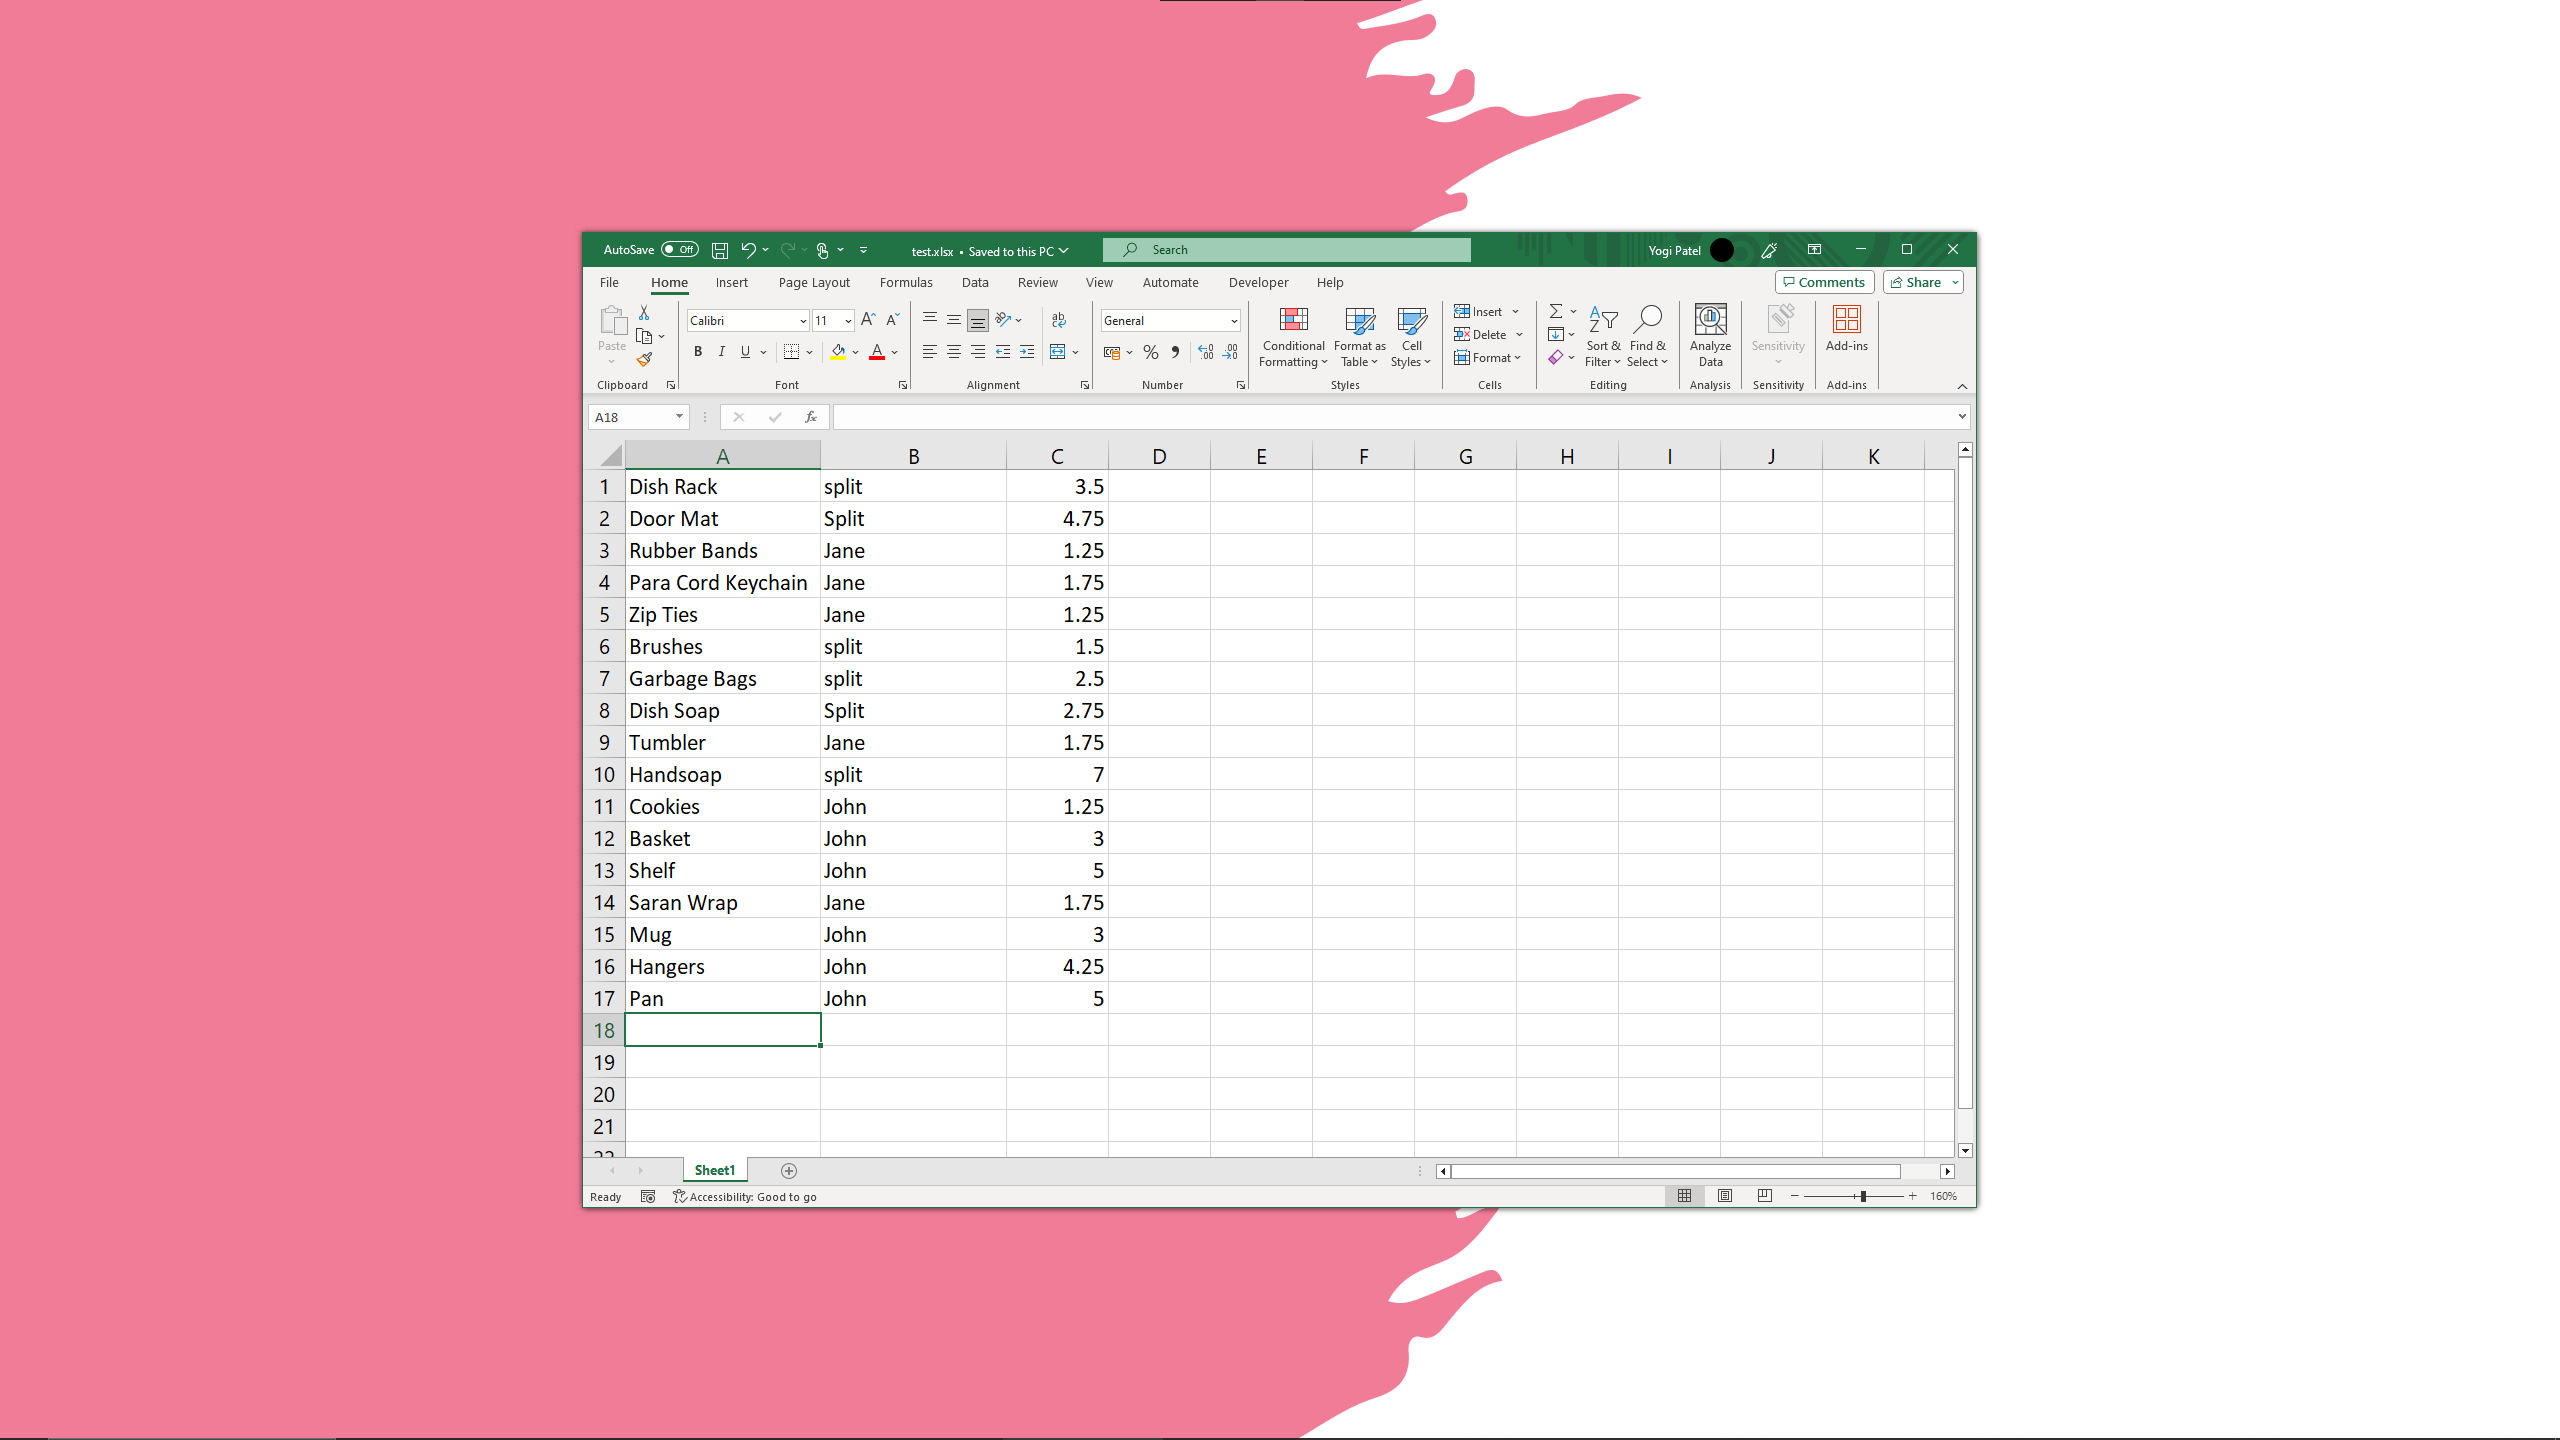The width and height of the screenshot is (2560, 1440).
Task: Click the Comments button
Action: [1824, 282]
